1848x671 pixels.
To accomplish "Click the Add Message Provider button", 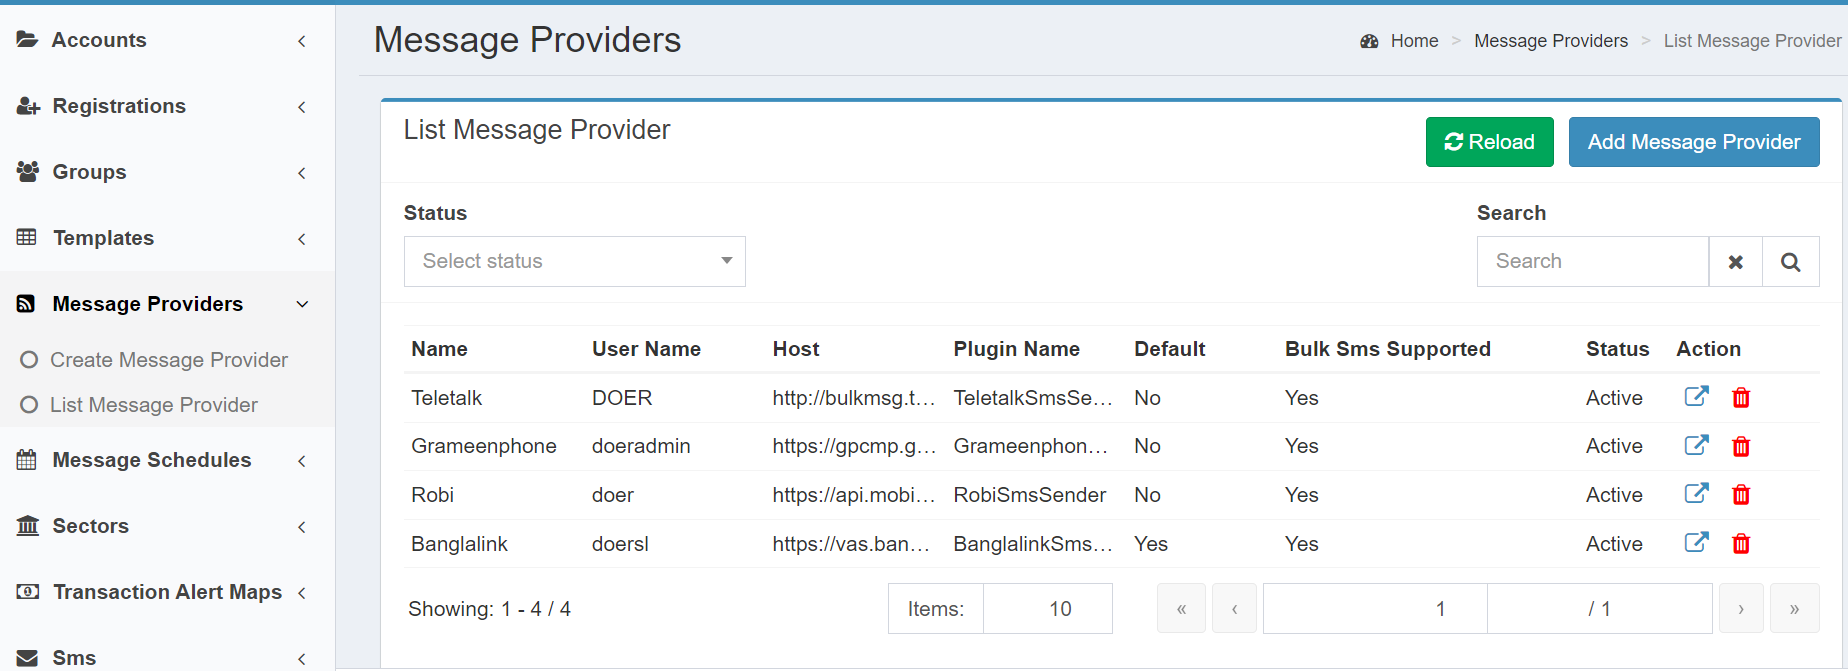I will click(1694, 142).
